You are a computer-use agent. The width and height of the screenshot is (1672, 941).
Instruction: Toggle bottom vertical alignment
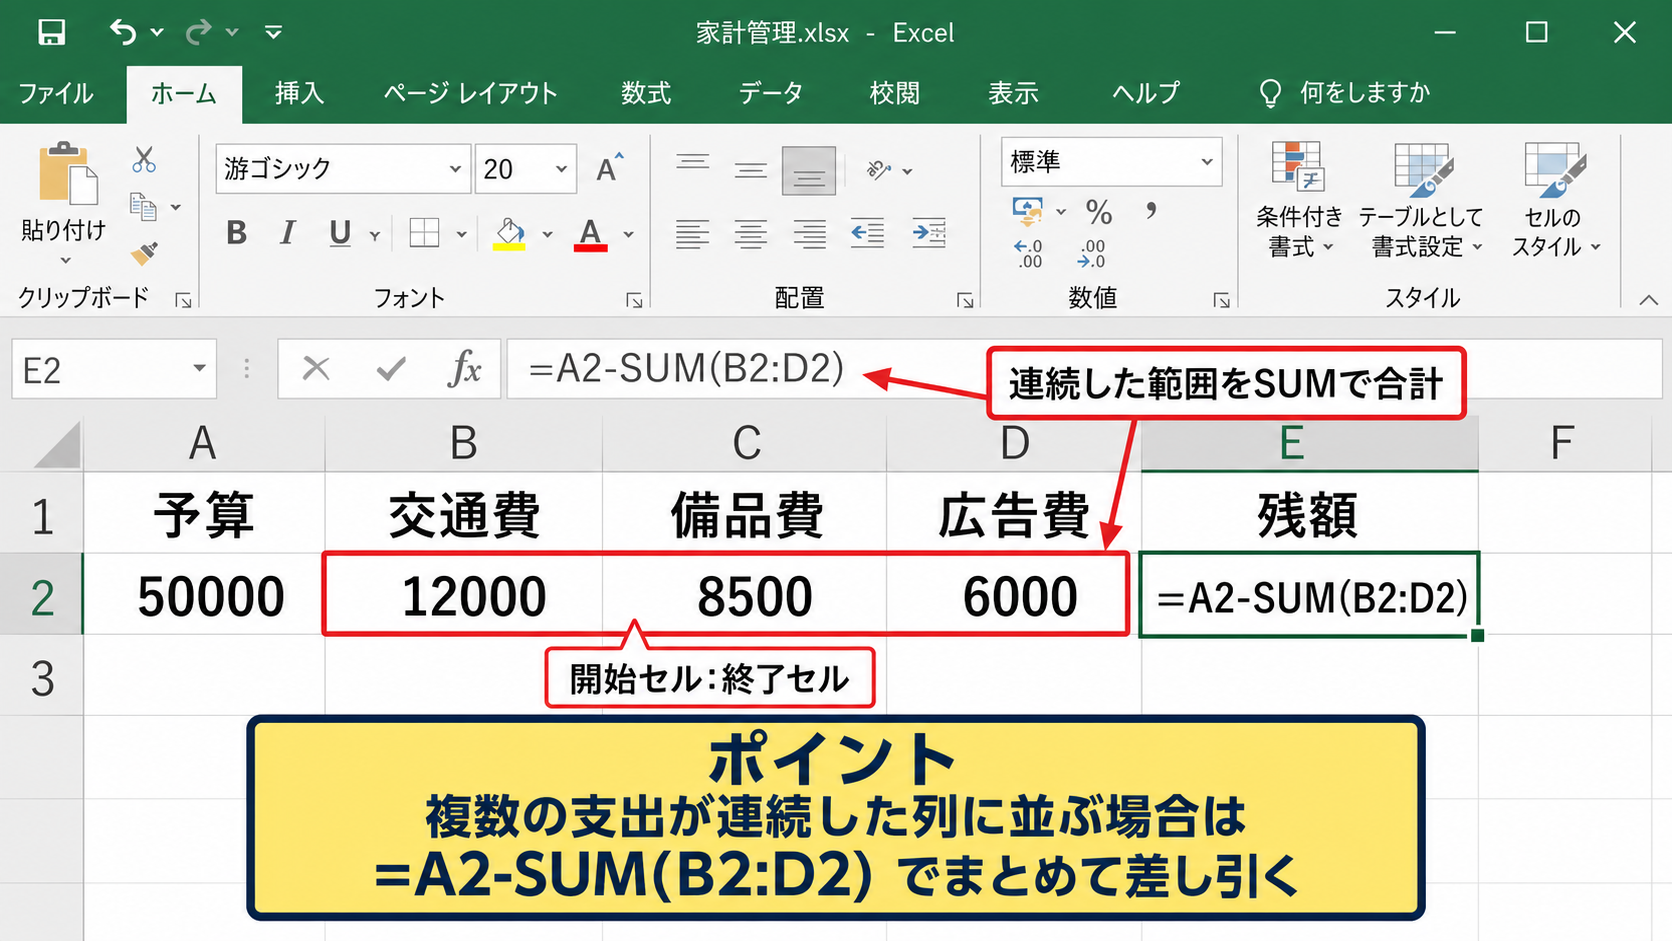[808, 171]
